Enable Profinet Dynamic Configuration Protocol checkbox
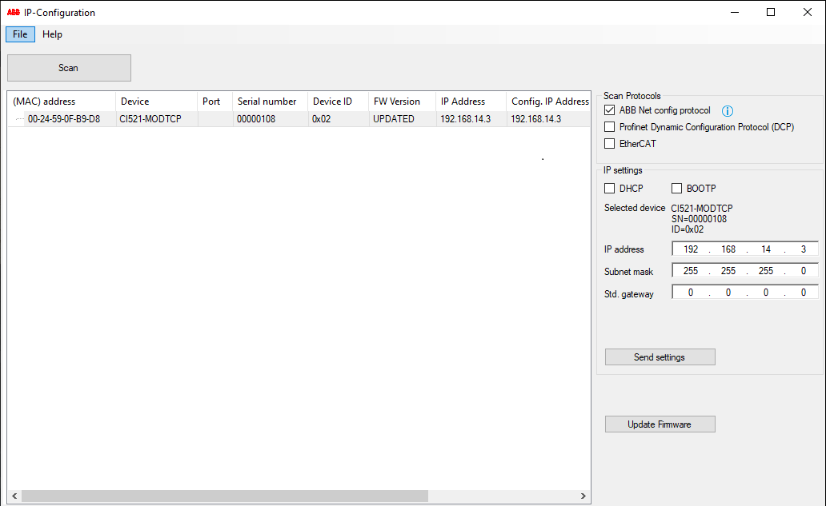The height and width of the screenshot is (506, 826). pos(610,127)
